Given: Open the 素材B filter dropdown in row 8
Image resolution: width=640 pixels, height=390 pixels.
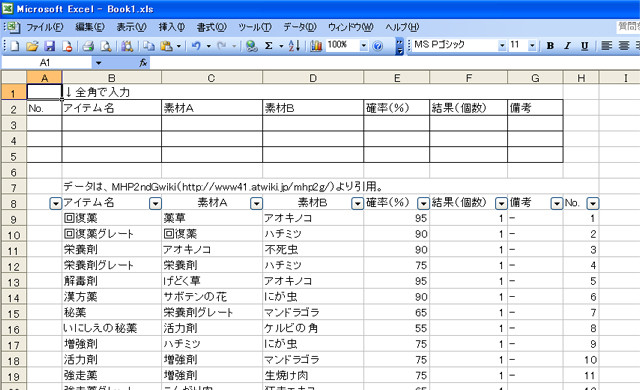Looking at the screenshot, I should coord(358,203).
